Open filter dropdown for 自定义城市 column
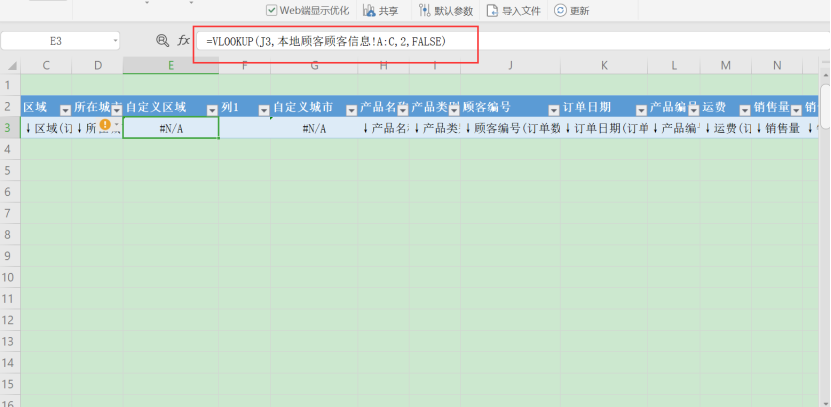 [351, 110]
